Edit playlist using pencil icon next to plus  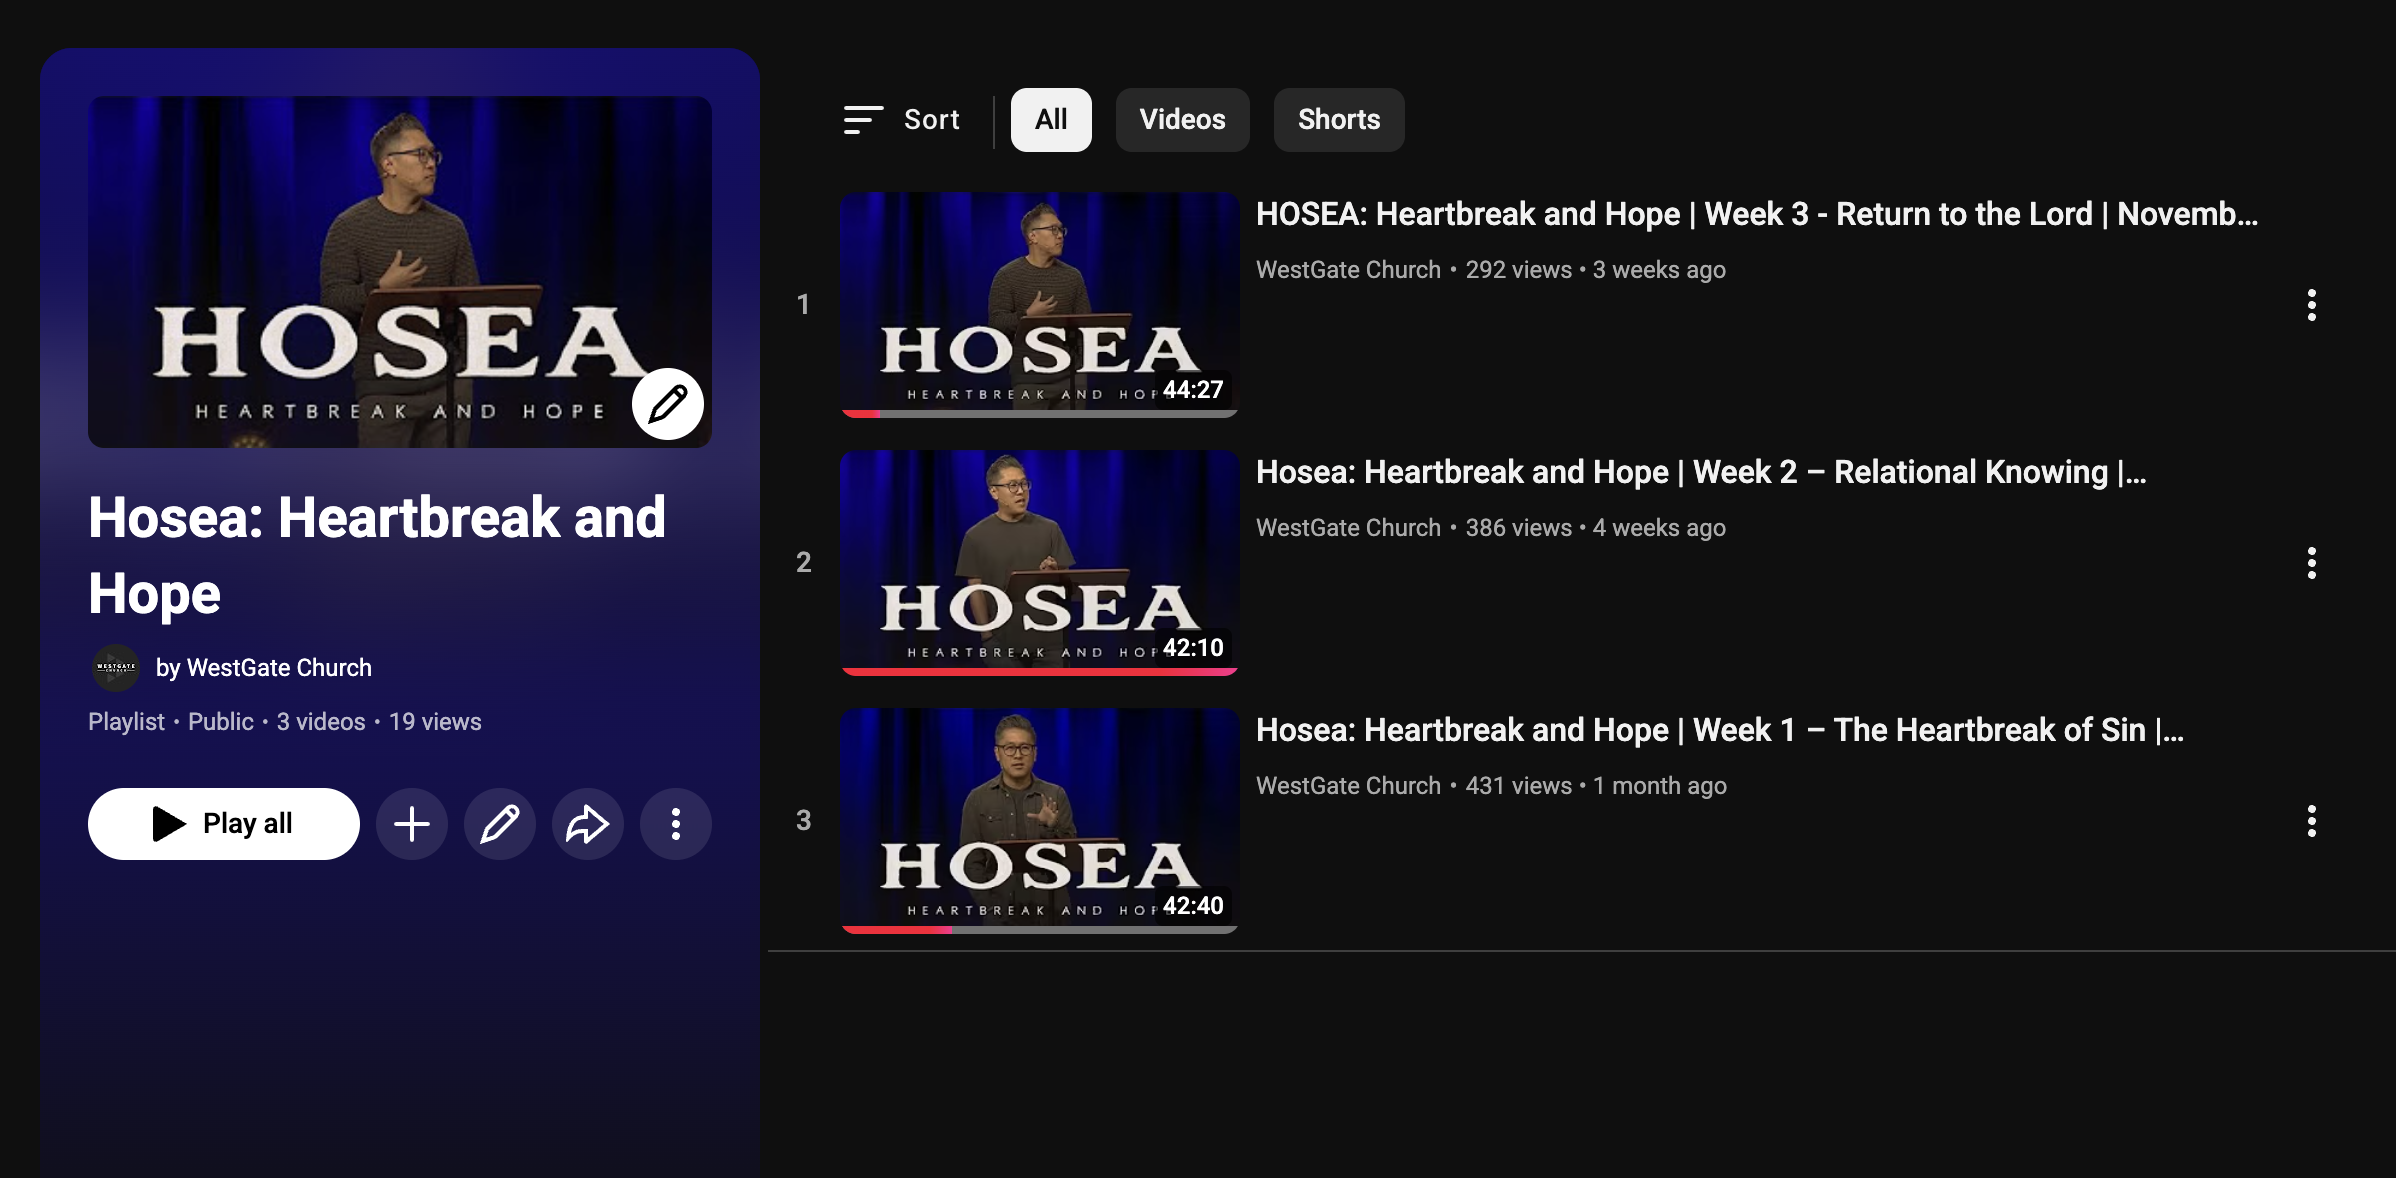[x=500, y=824]
